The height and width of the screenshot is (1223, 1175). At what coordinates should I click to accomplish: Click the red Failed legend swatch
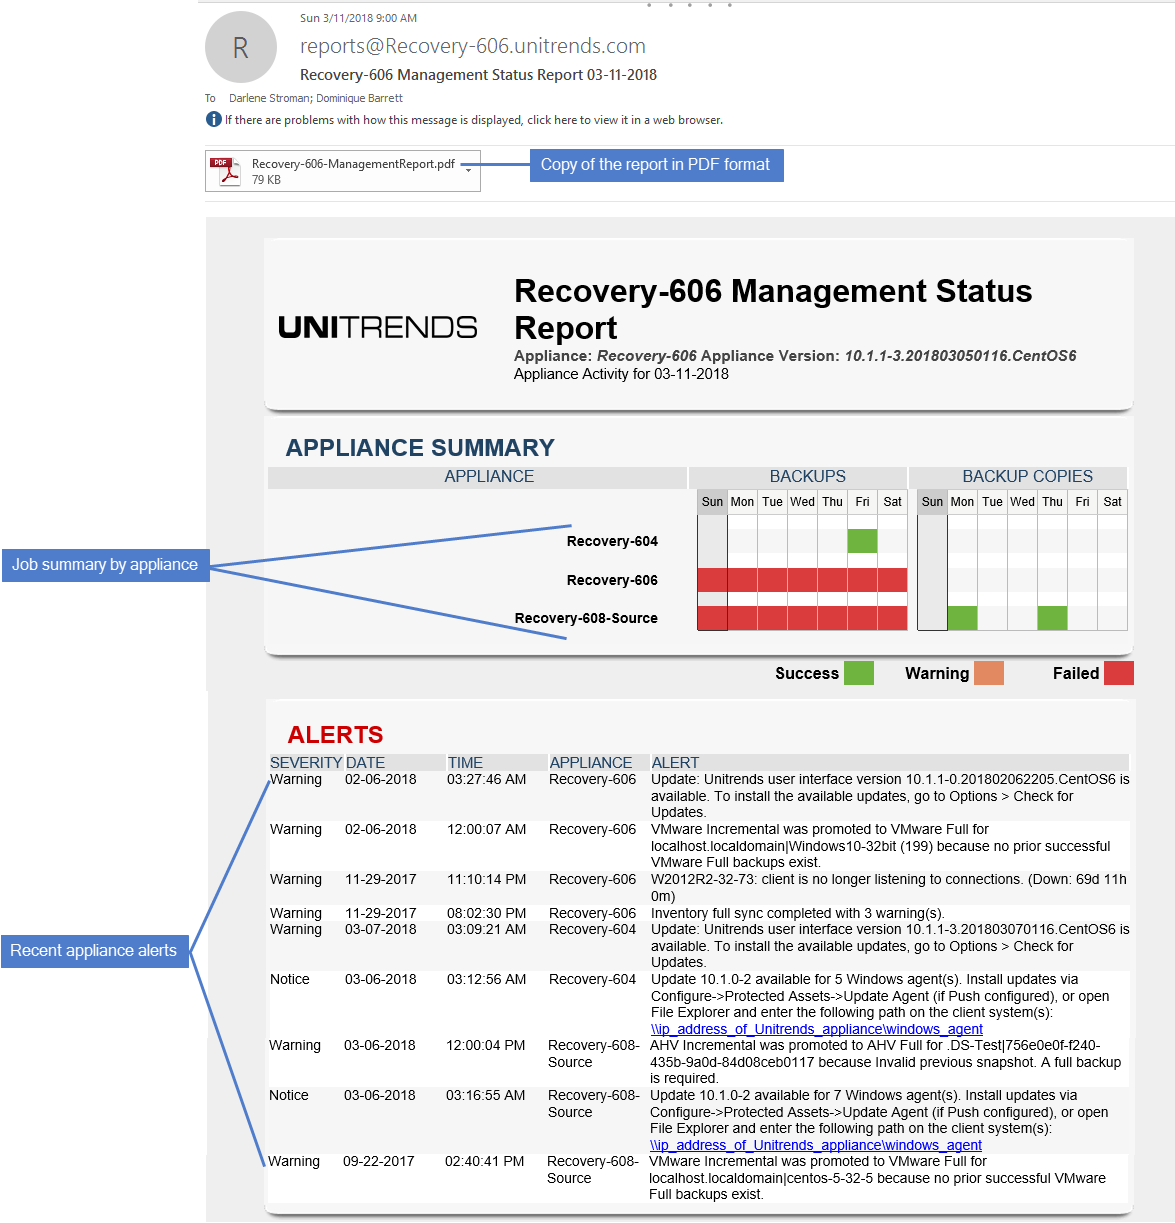click(x=1118, y=673)
